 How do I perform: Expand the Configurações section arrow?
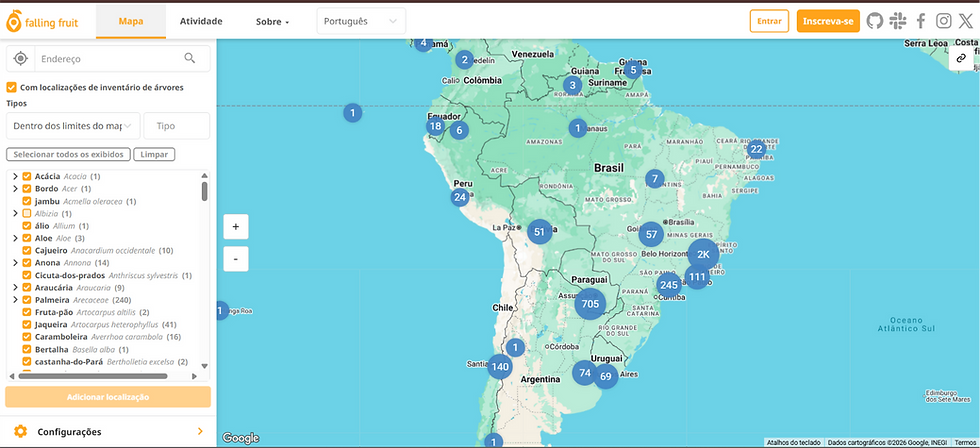200,432
